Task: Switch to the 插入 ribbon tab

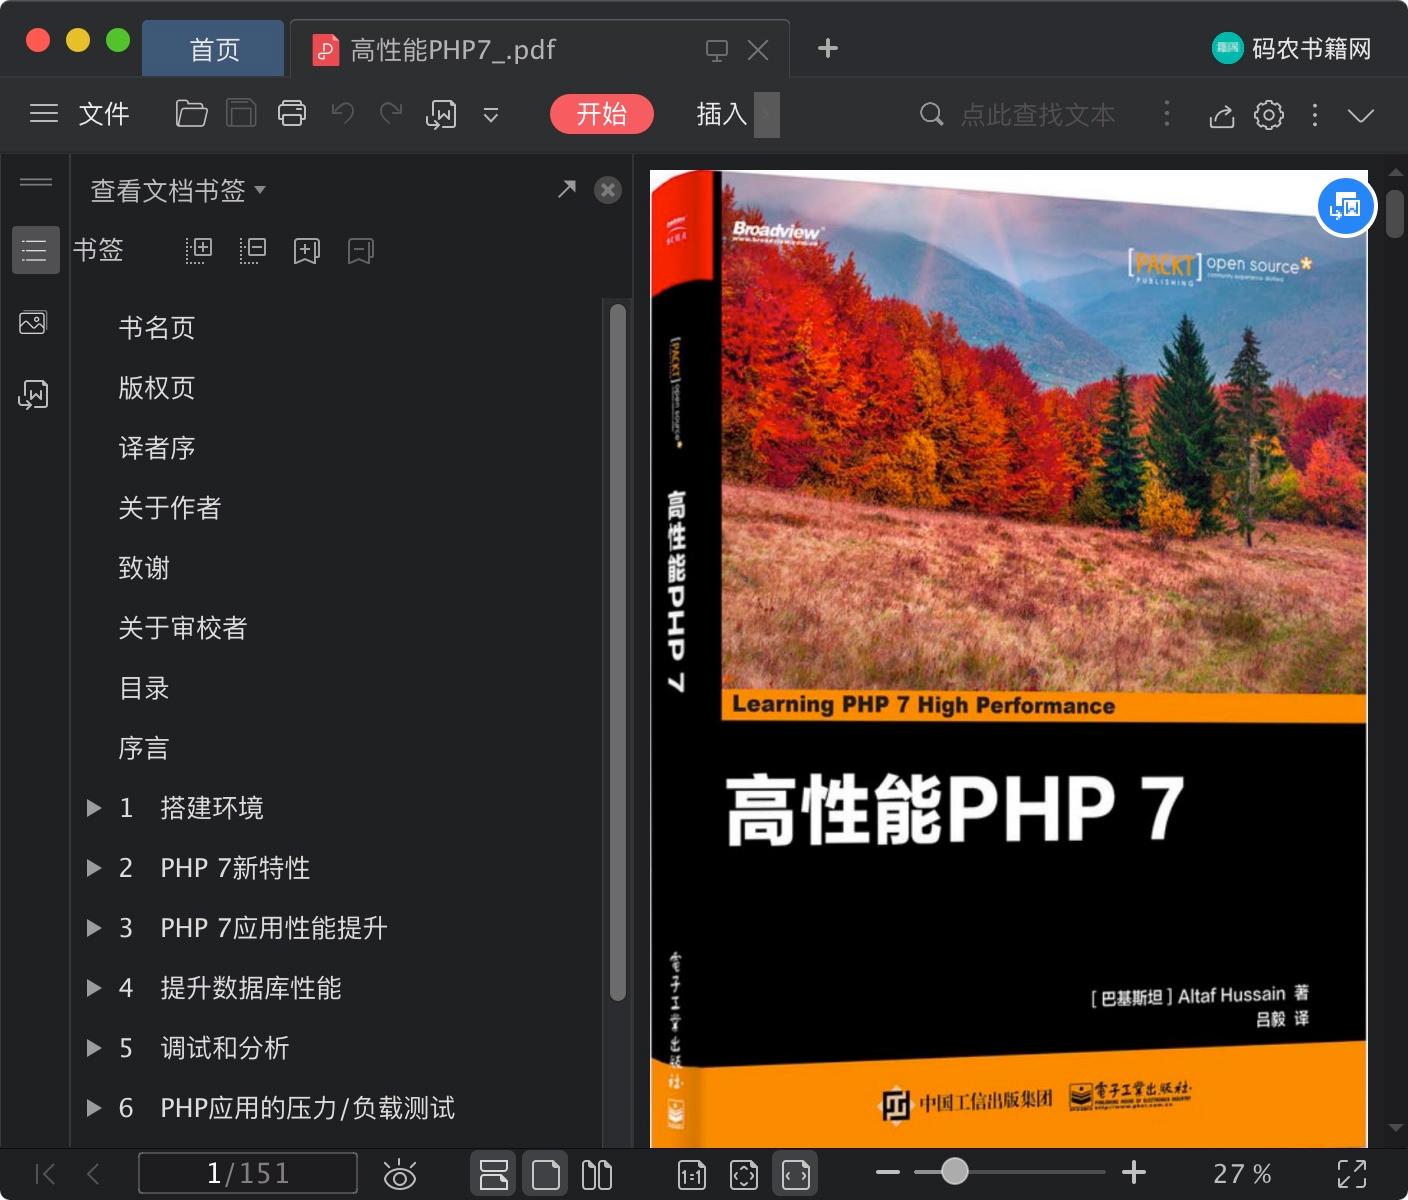Action: pos(722,114)
